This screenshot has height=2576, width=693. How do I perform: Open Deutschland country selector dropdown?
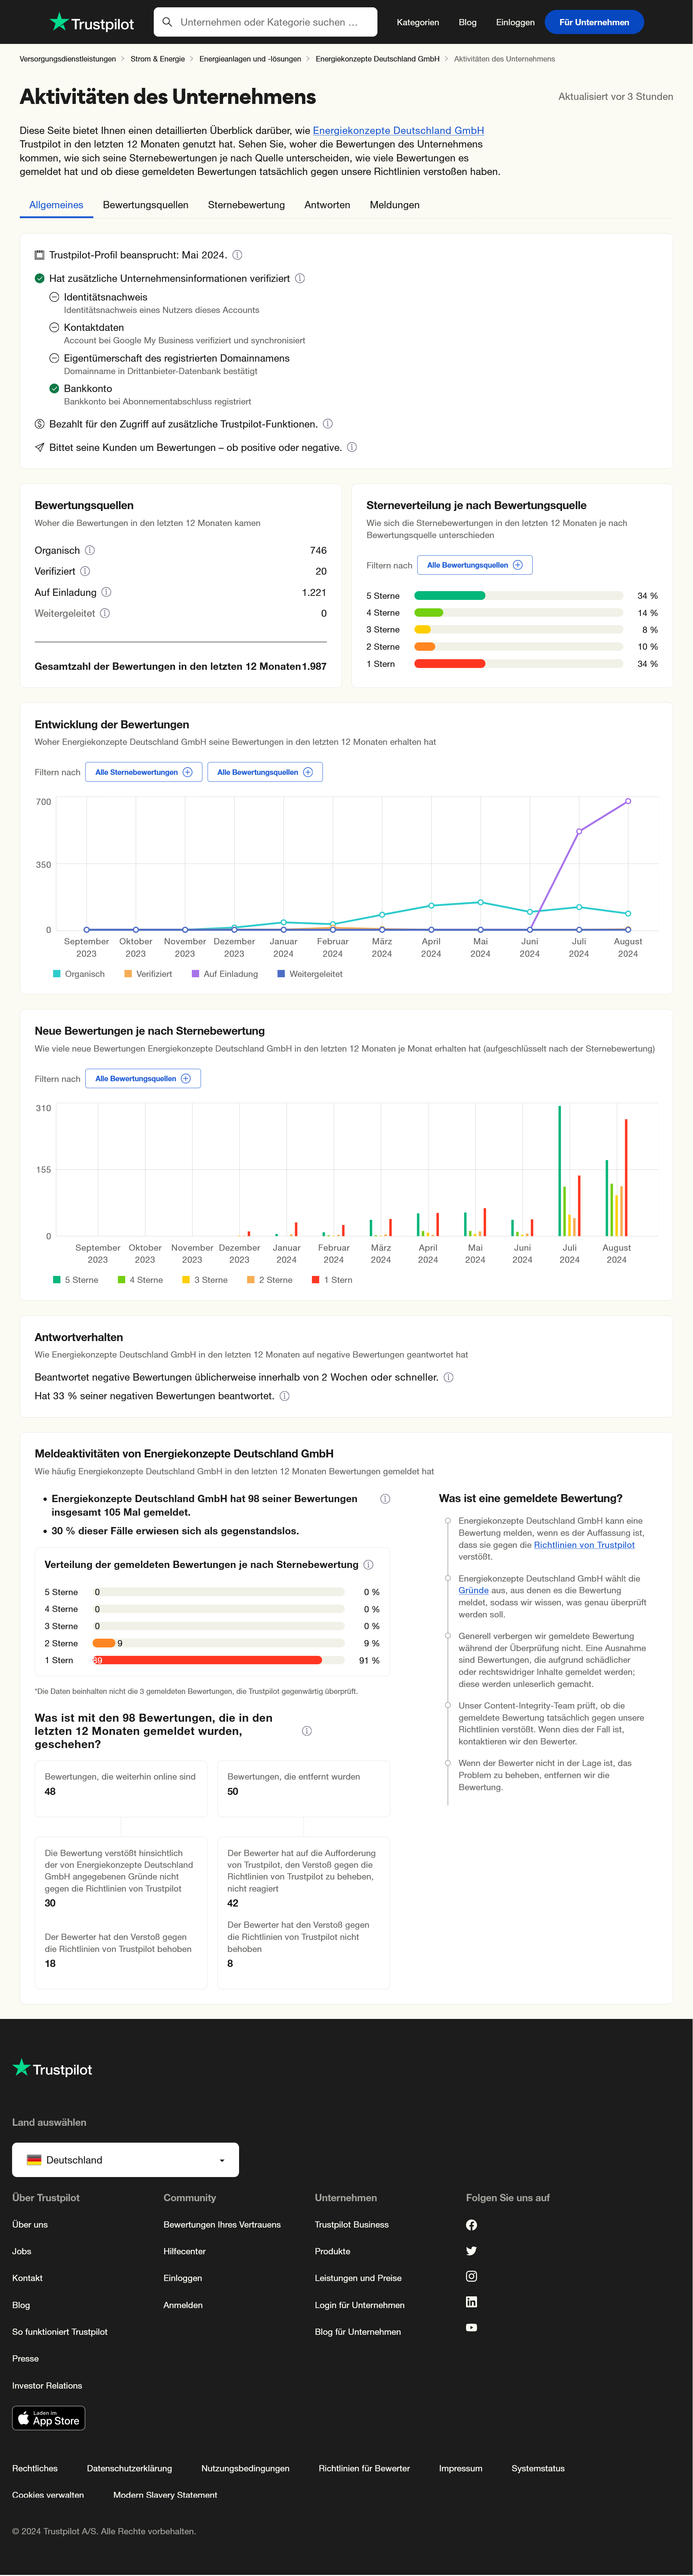coord(125,2160)
